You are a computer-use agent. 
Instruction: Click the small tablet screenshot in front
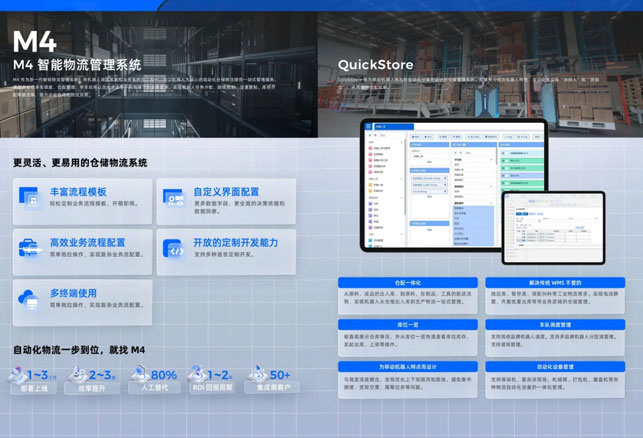pos(554,228)
